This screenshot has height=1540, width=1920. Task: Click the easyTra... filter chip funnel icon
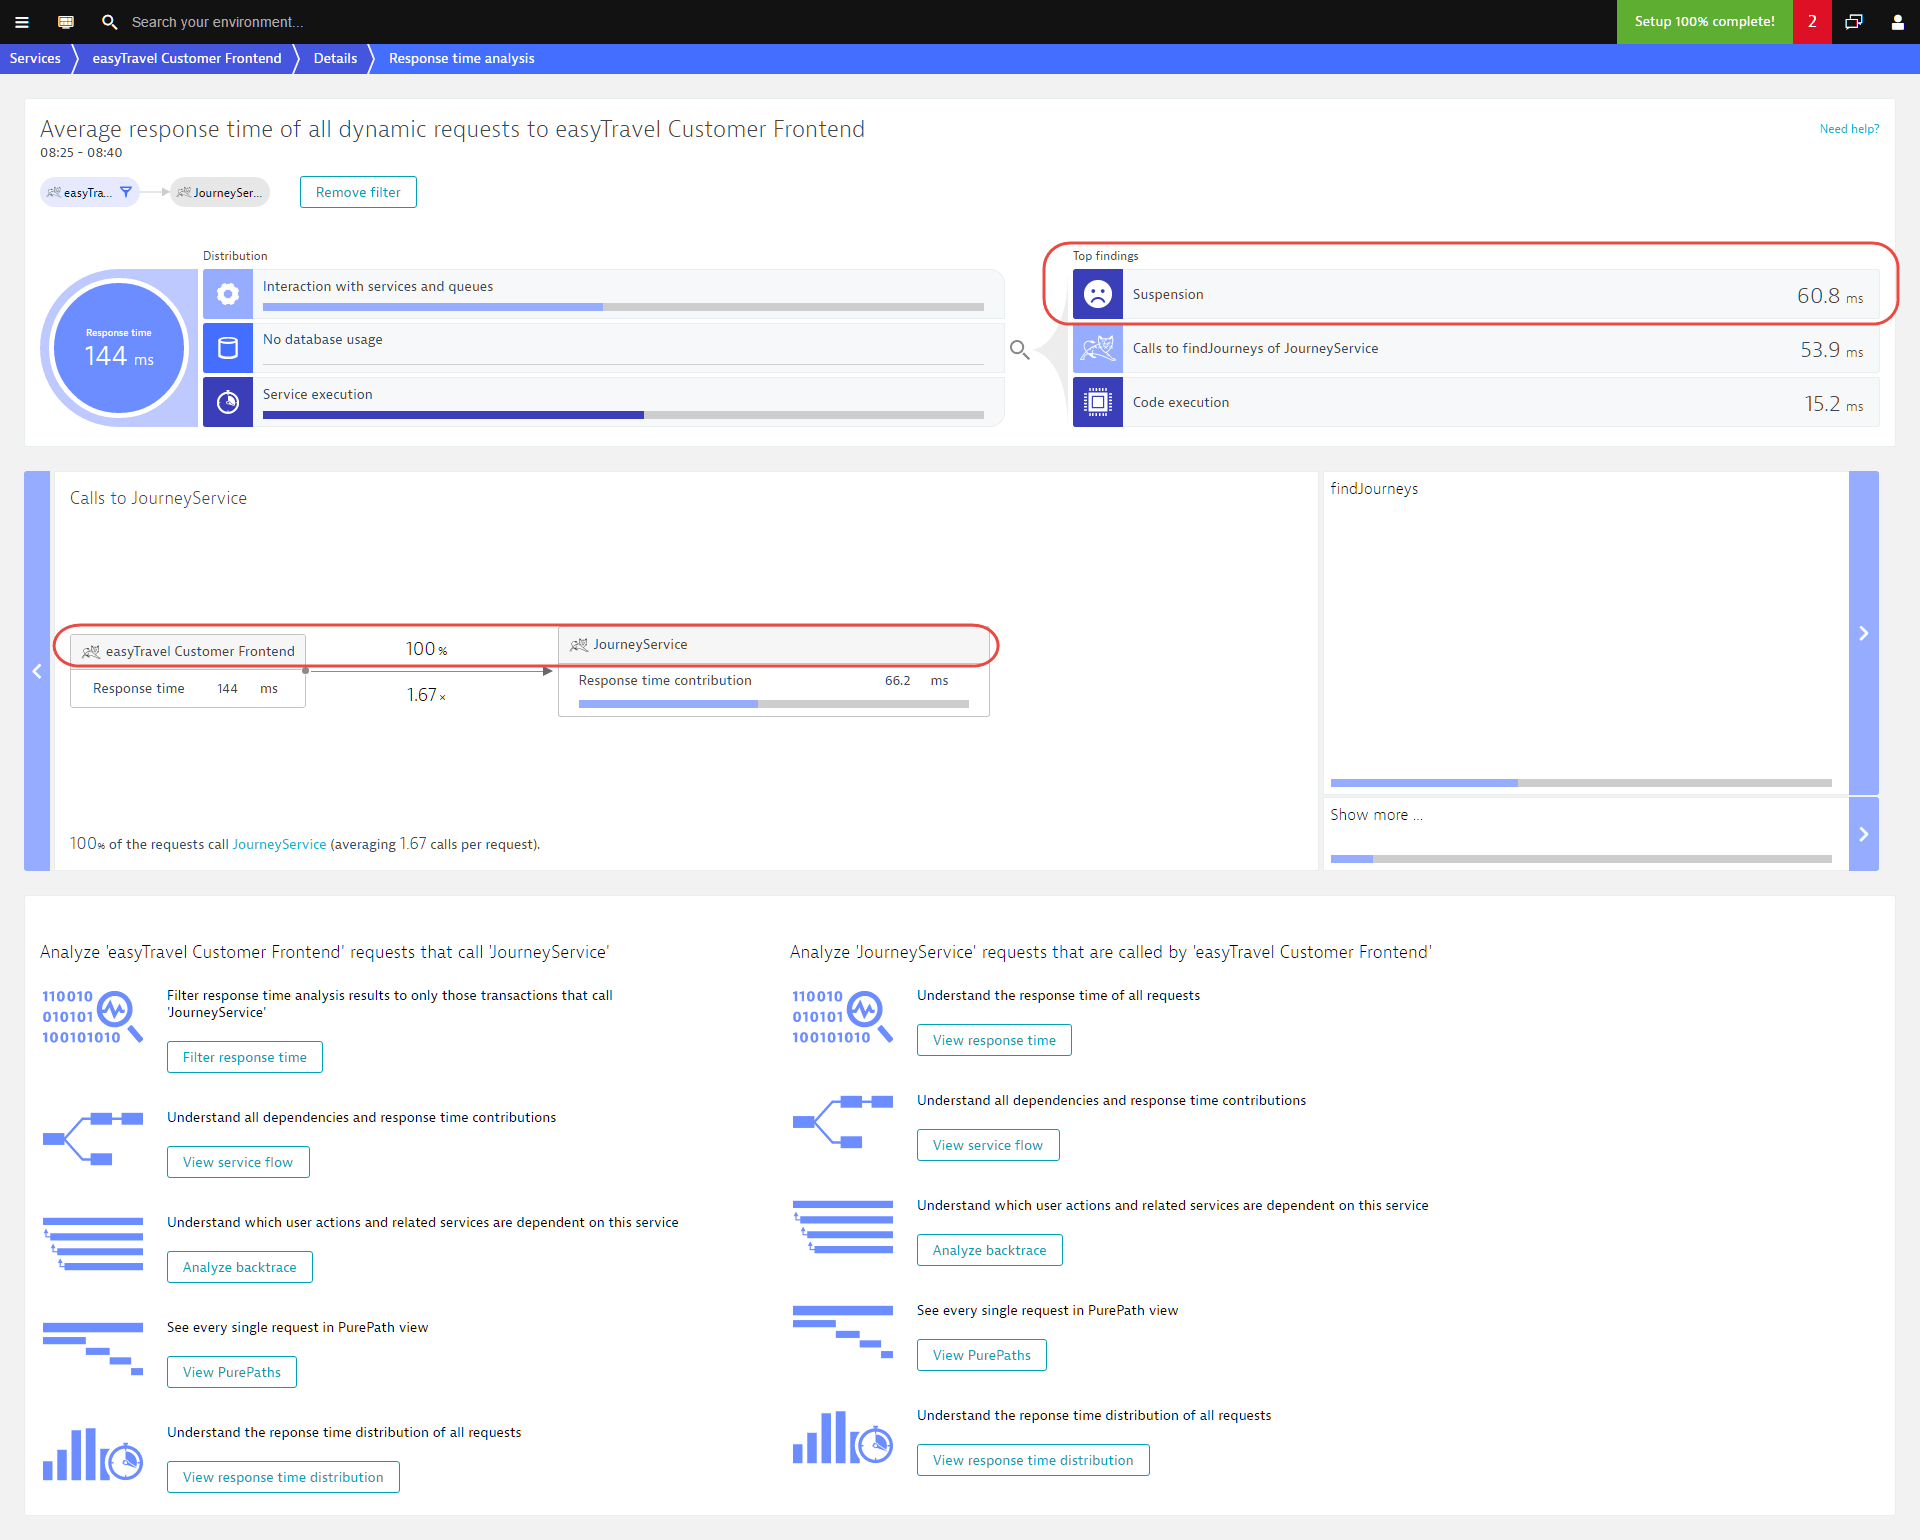pyautogui.click(x=126, y=192)
